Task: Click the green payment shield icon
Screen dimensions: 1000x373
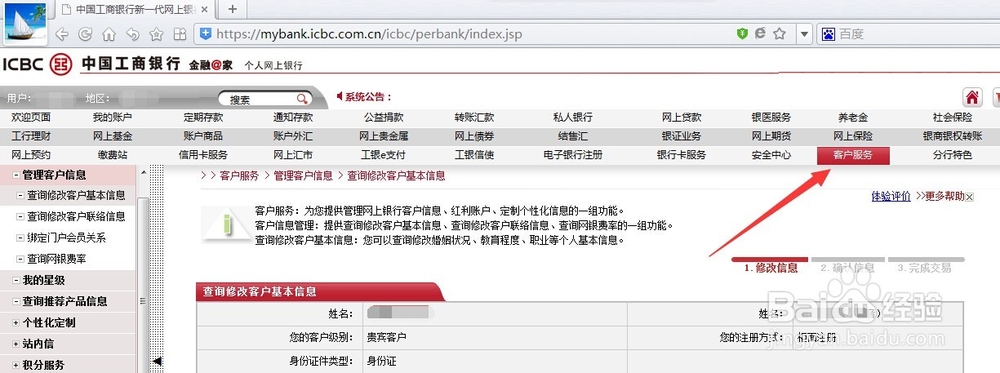Action: pos(742,34)
